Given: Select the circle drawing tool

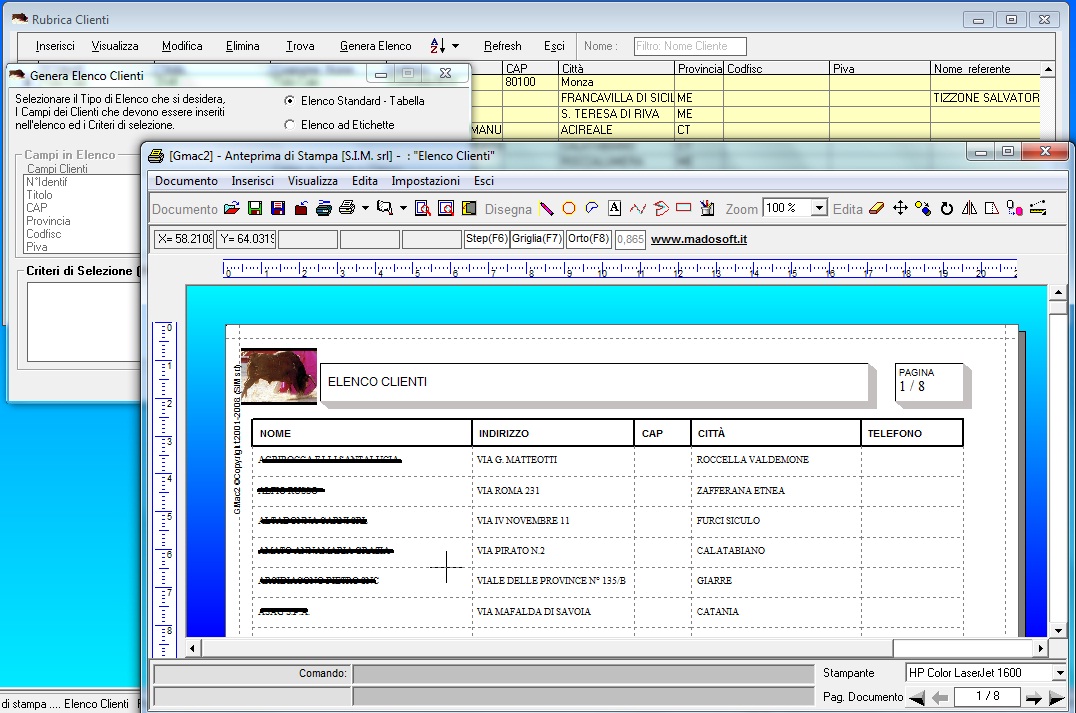Looking at the screenshot, I should (569, 209).
